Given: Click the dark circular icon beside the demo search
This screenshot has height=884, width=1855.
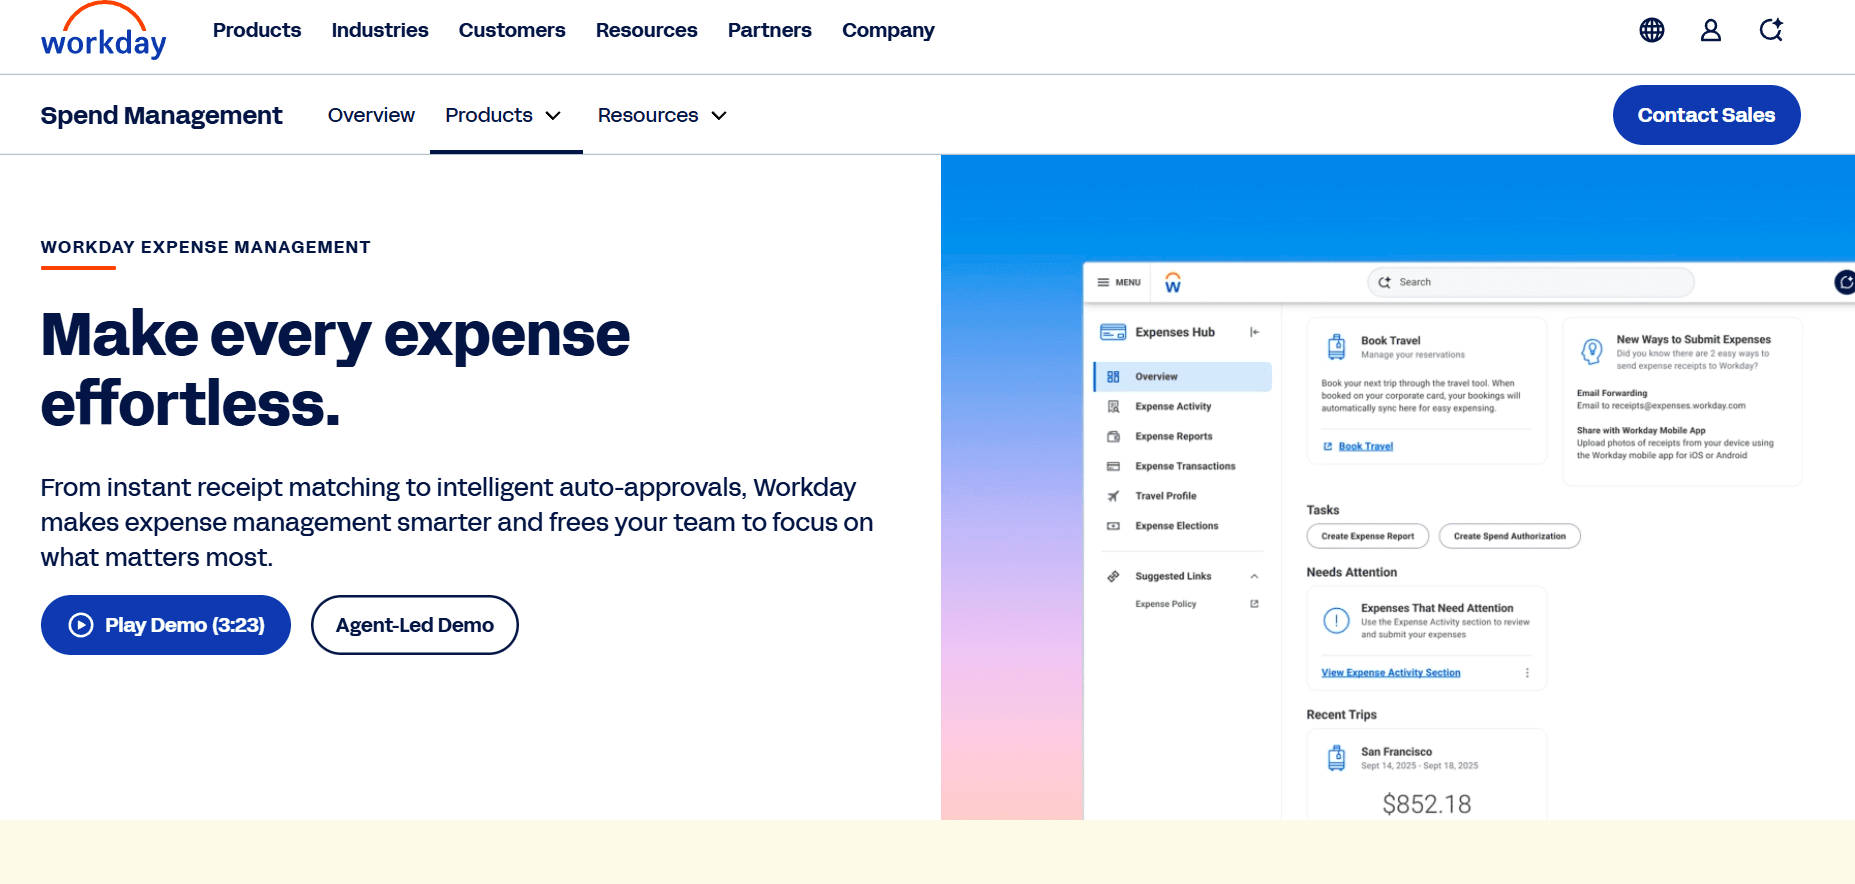Looking at the screenshot, I should click(x=1845, y=282).
